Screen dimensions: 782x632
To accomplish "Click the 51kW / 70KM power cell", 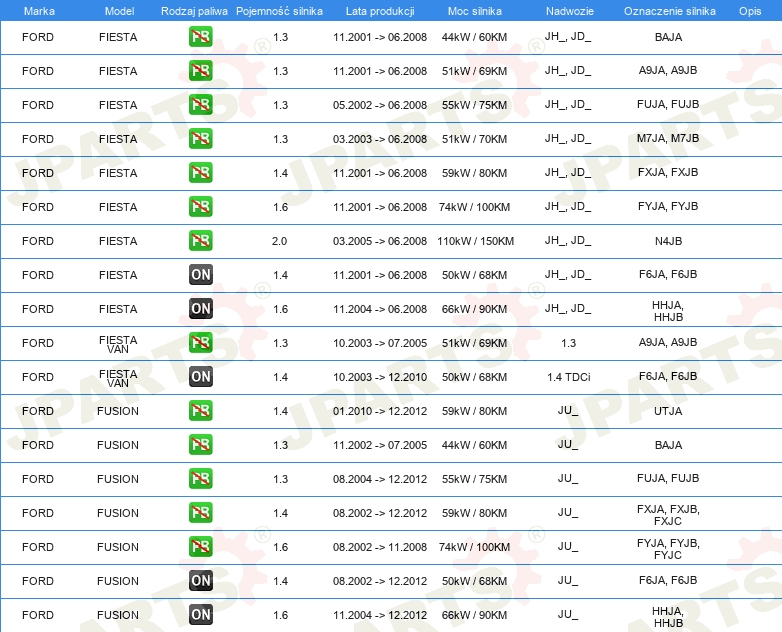I will pos(474,139).
